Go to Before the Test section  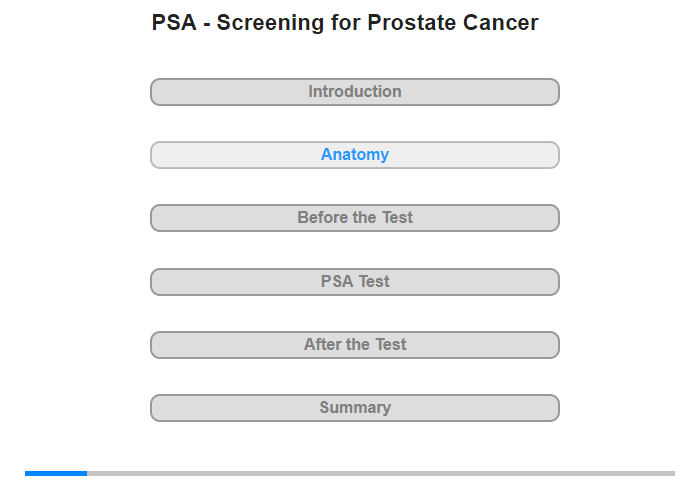click(354, 218)
